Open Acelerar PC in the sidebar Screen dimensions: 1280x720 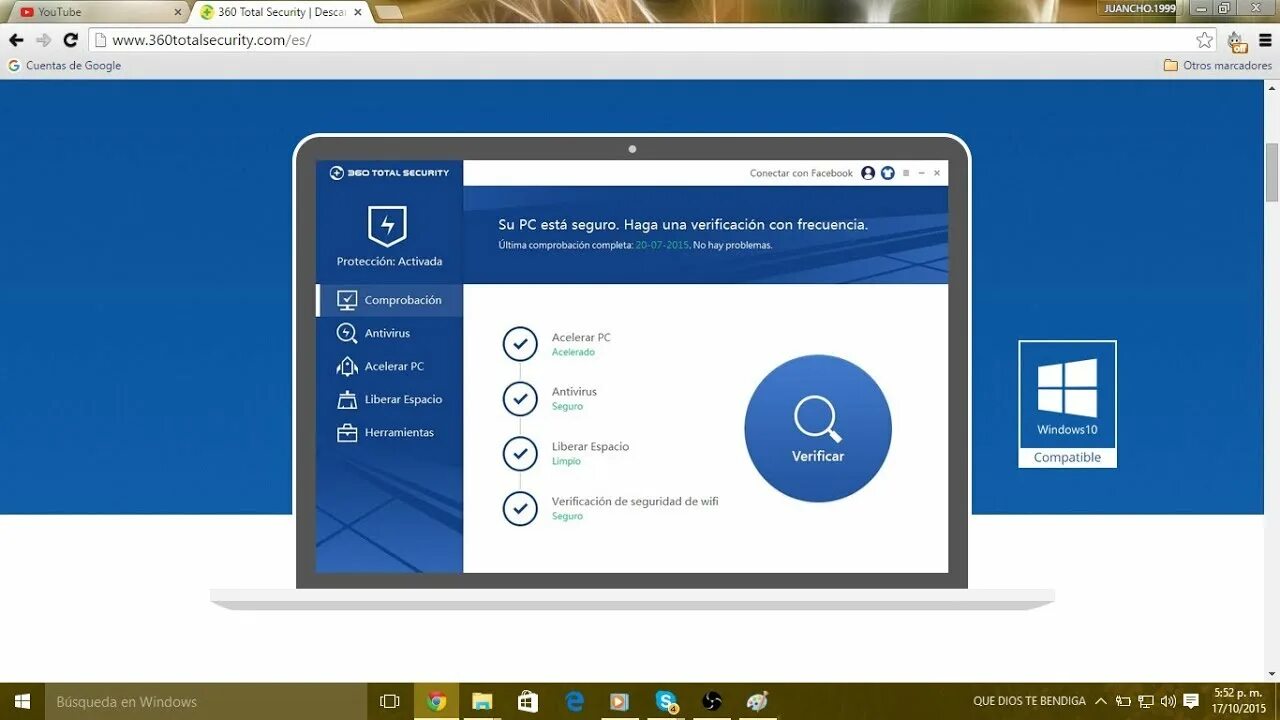pos(390,366)
